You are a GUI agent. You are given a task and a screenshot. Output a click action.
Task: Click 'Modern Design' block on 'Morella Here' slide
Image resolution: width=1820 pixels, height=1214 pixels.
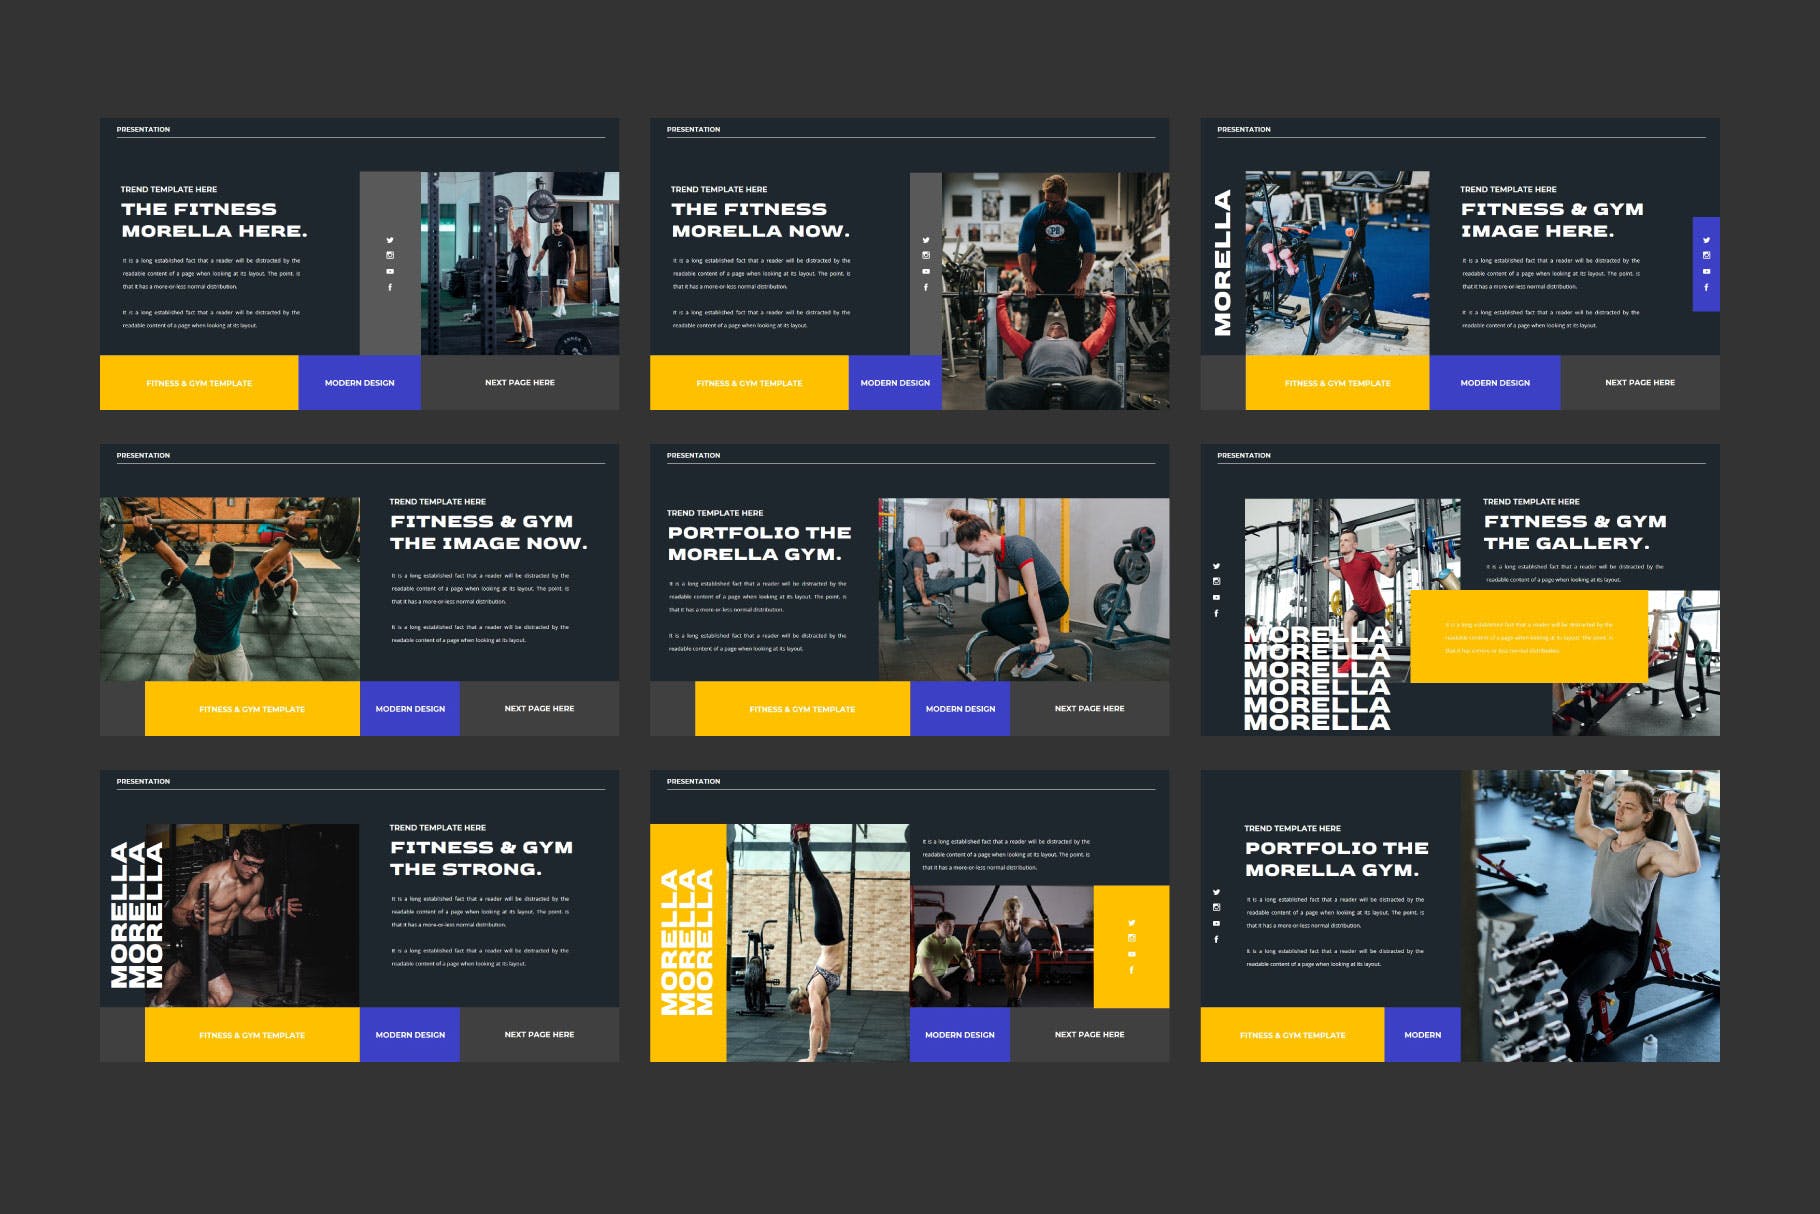pos(360,383)
